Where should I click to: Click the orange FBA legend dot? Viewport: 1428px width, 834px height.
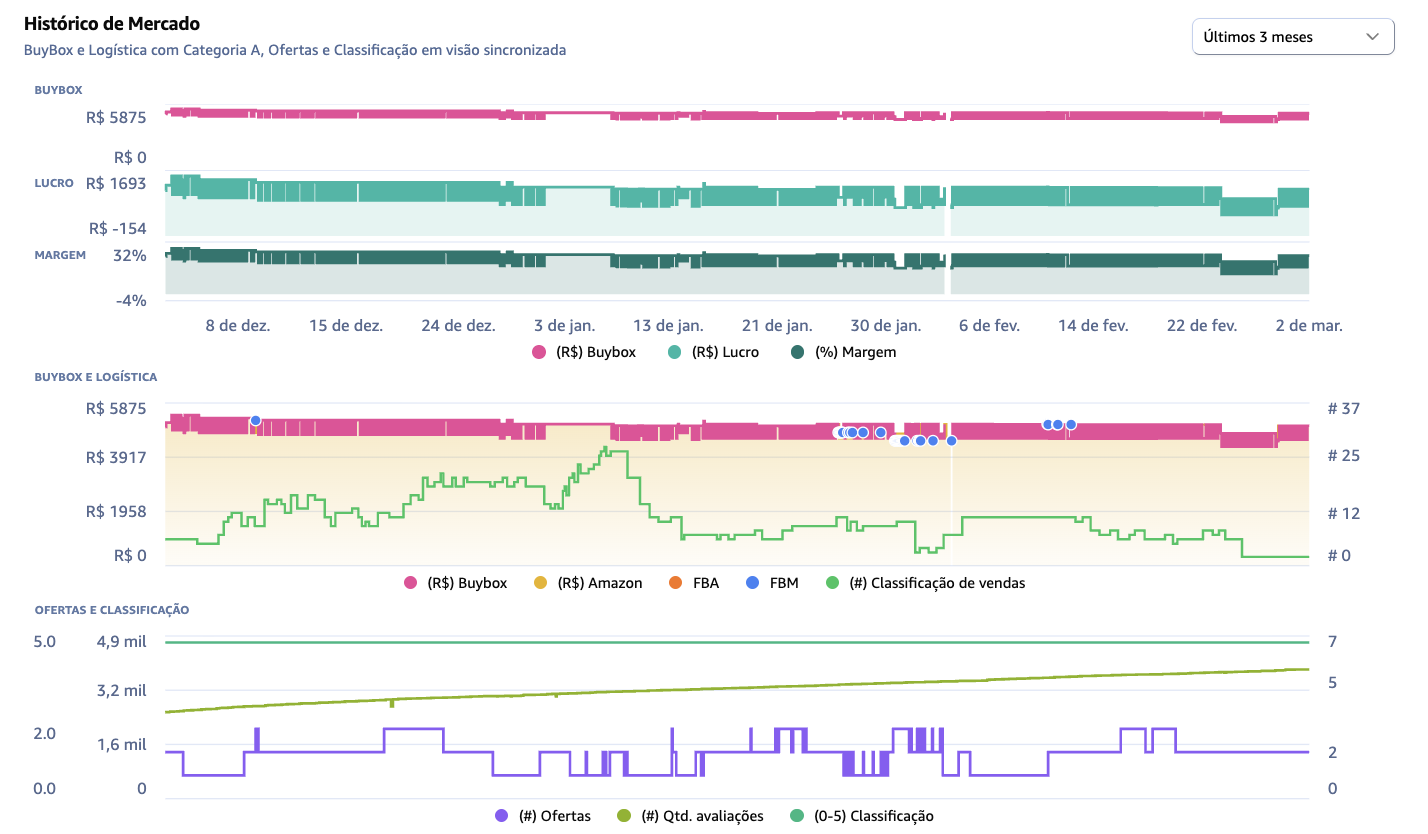tap(675, 583)
